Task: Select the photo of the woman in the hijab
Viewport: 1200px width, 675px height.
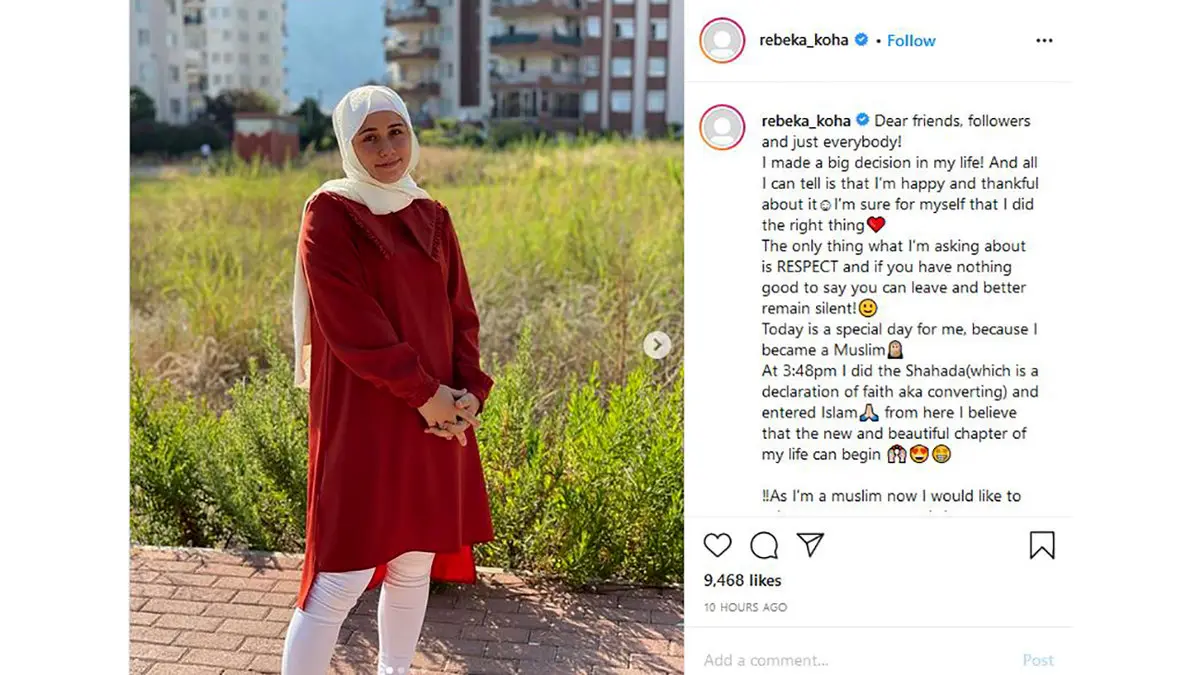Action: coord(407,337)
